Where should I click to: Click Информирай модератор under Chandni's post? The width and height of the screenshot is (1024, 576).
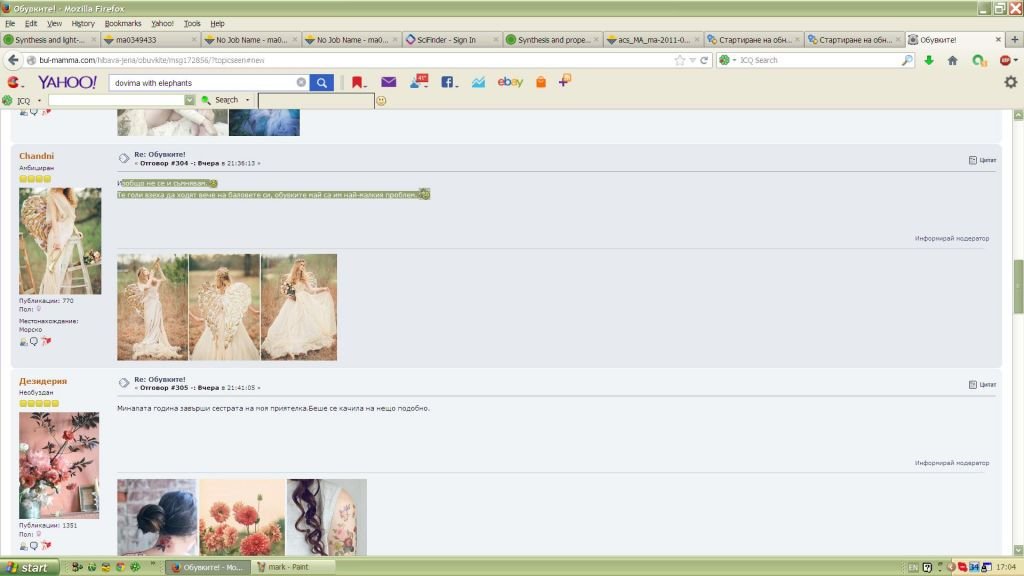click(951, 238)
